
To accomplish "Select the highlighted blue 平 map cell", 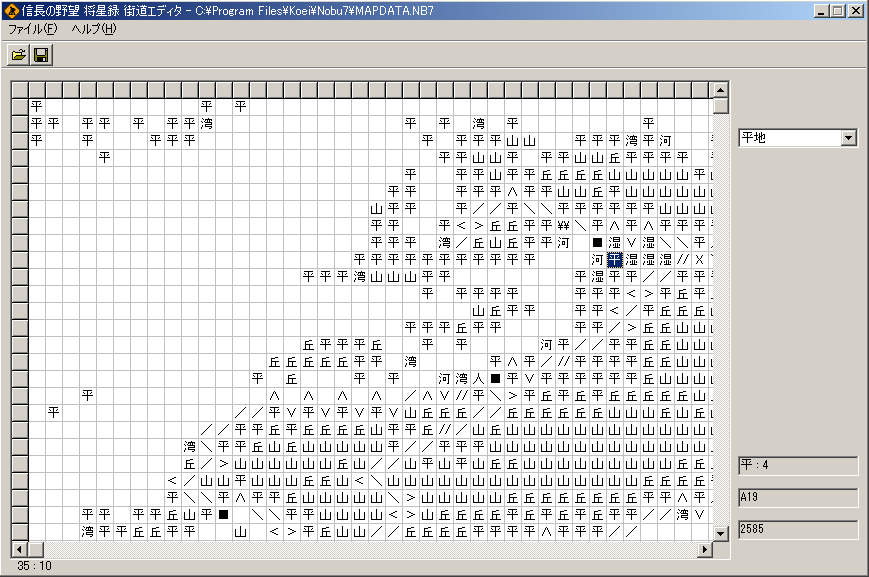I will point(615,259).
